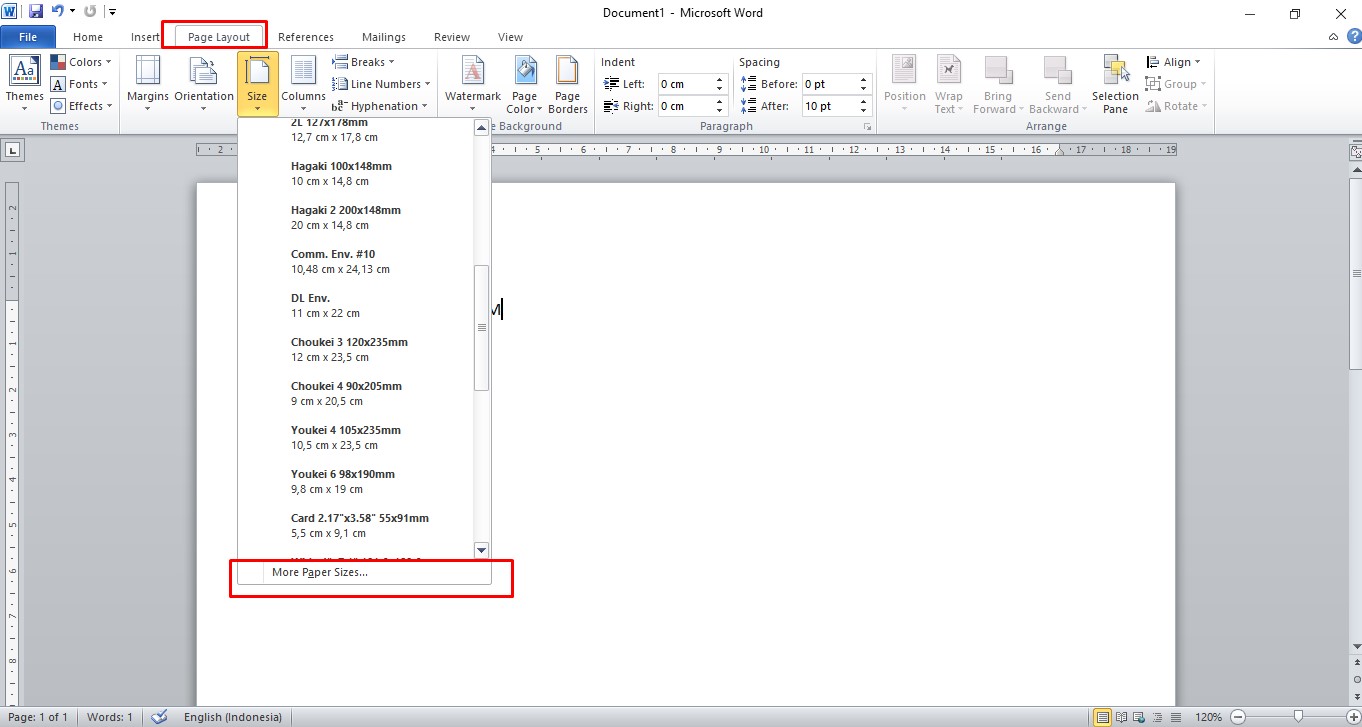Select the Orientation icon

pyautogui.click(x=203, y=84)
